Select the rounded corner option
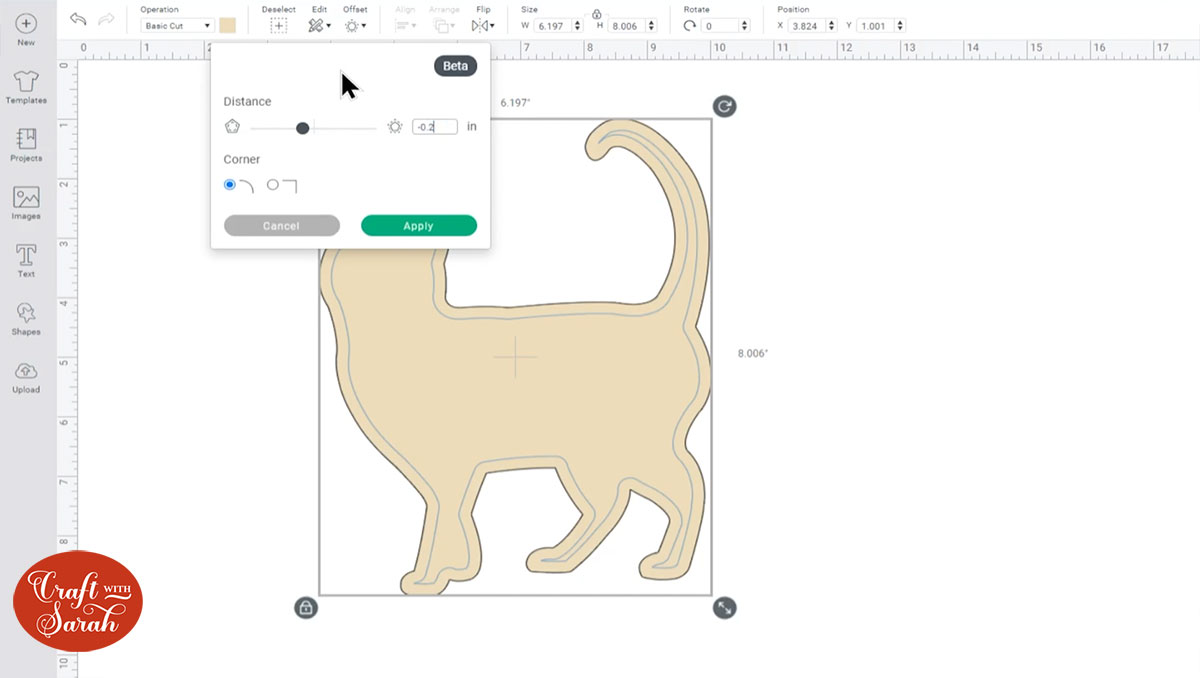 click(231, 184)
